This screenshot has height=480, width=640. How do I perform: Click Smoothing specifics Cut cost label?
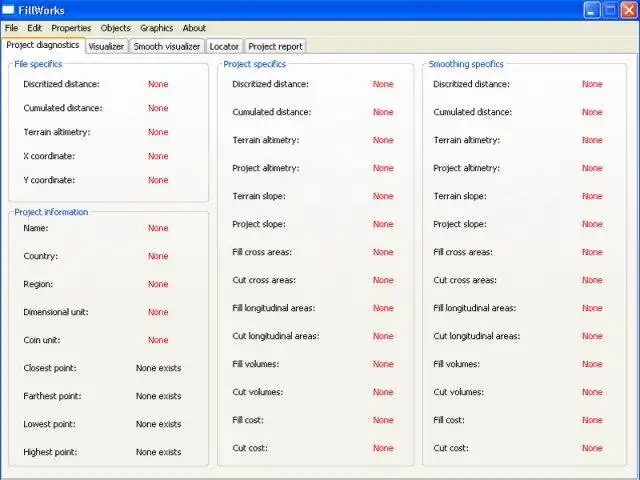451,448
